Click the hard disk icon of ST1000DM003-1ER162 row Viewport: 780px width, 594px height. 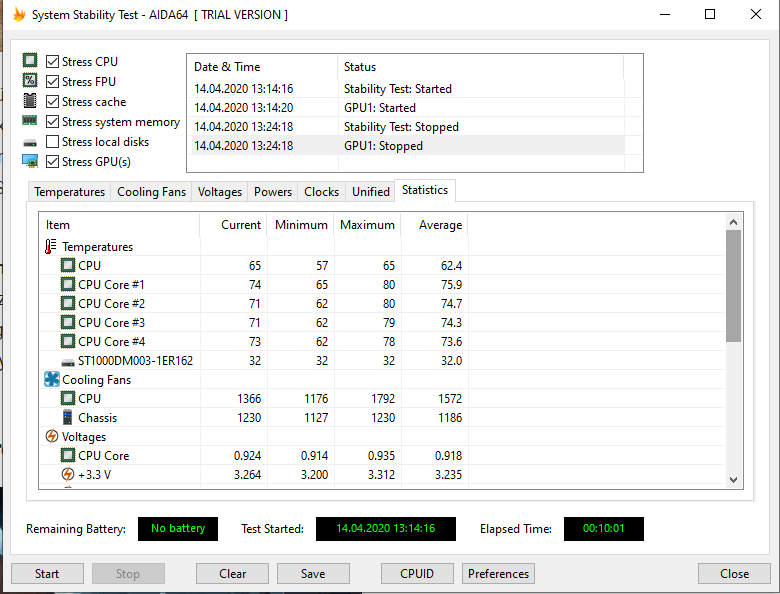pos(68,362)
